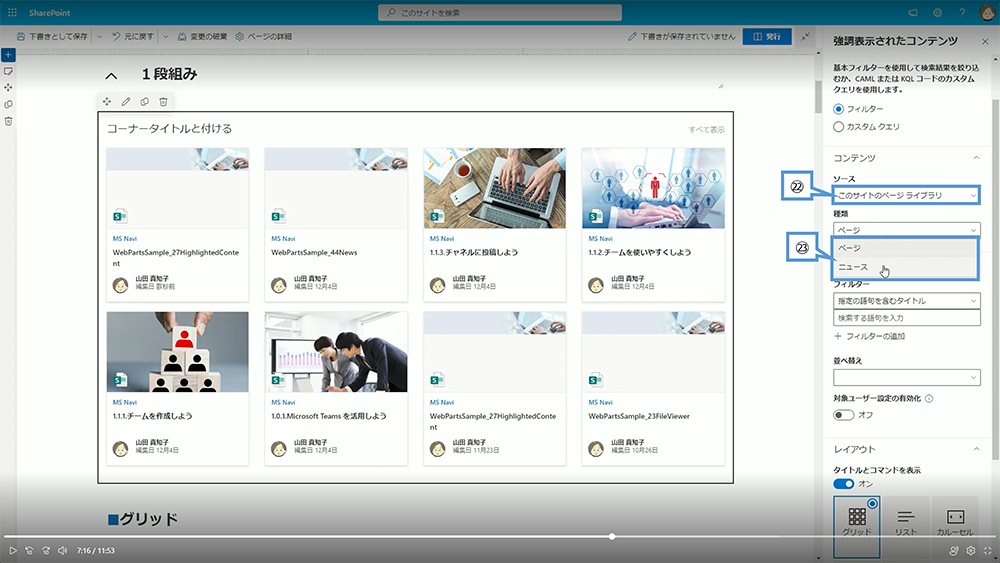Collapse the コンテンツ section chevron
Viewport: 1000px width, 563px height.
pyautogui.click(x=976, y=157)
